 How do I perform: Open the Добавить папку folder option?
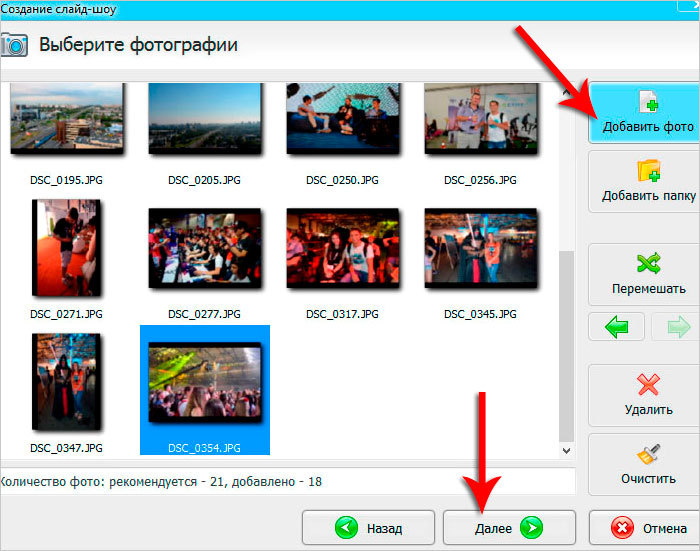click(644, 181)
